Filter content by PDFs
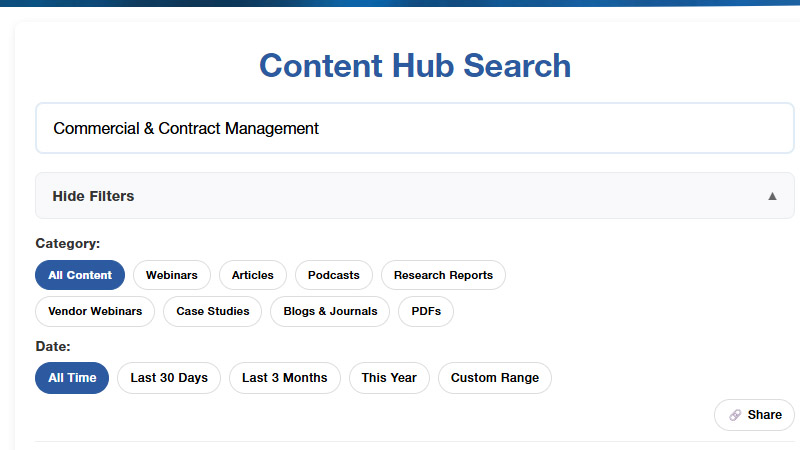The width and height of the screenshot is (800, 450). 426,311
